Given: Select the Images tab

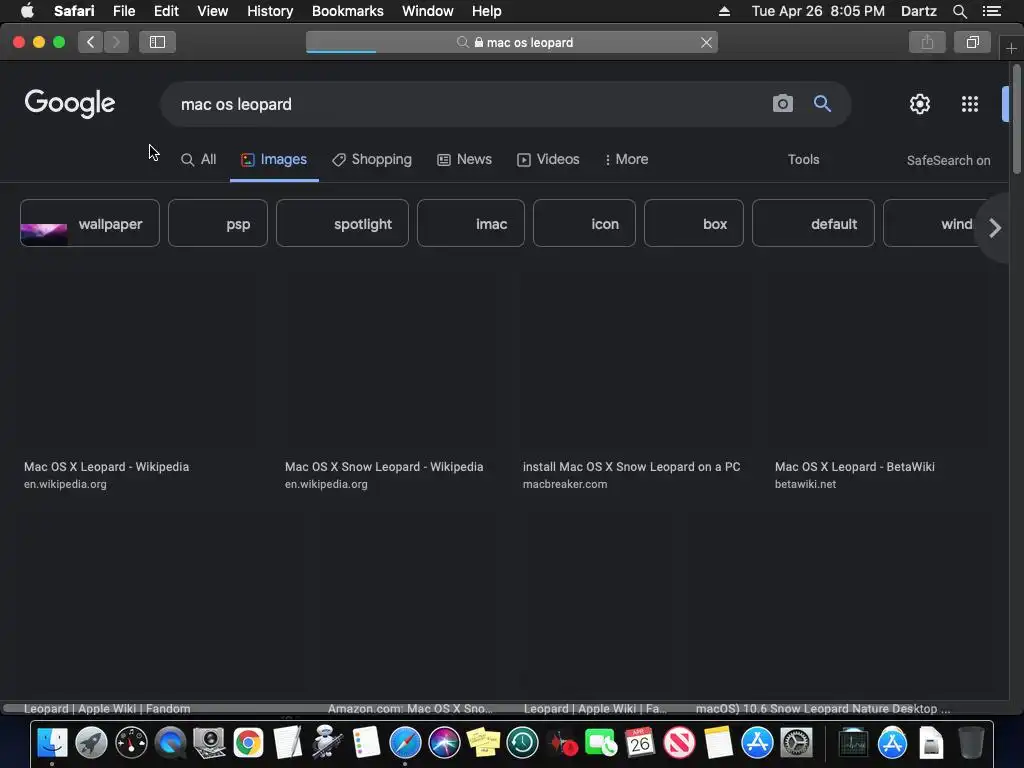Looking at the screenshot, I should (x=274, y=159).
